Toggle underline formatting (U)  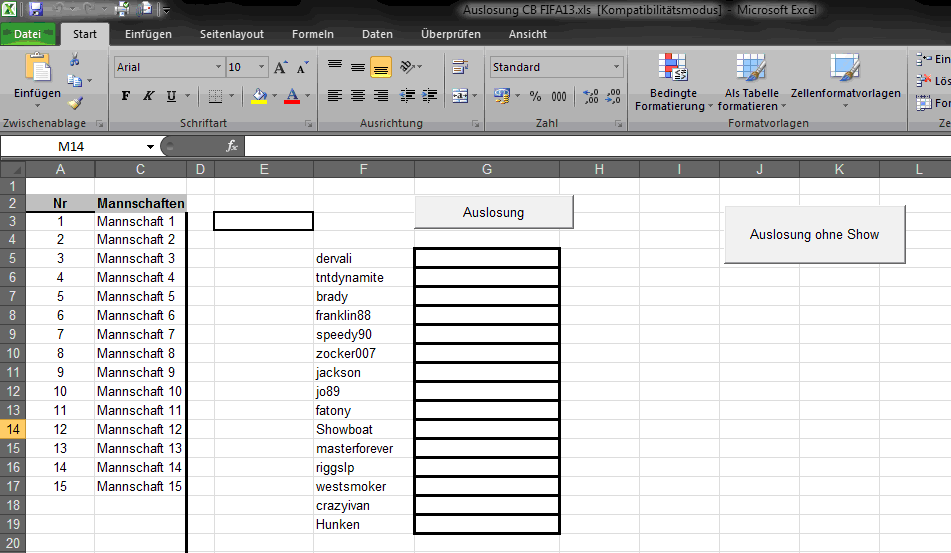(x=171, y=96)
